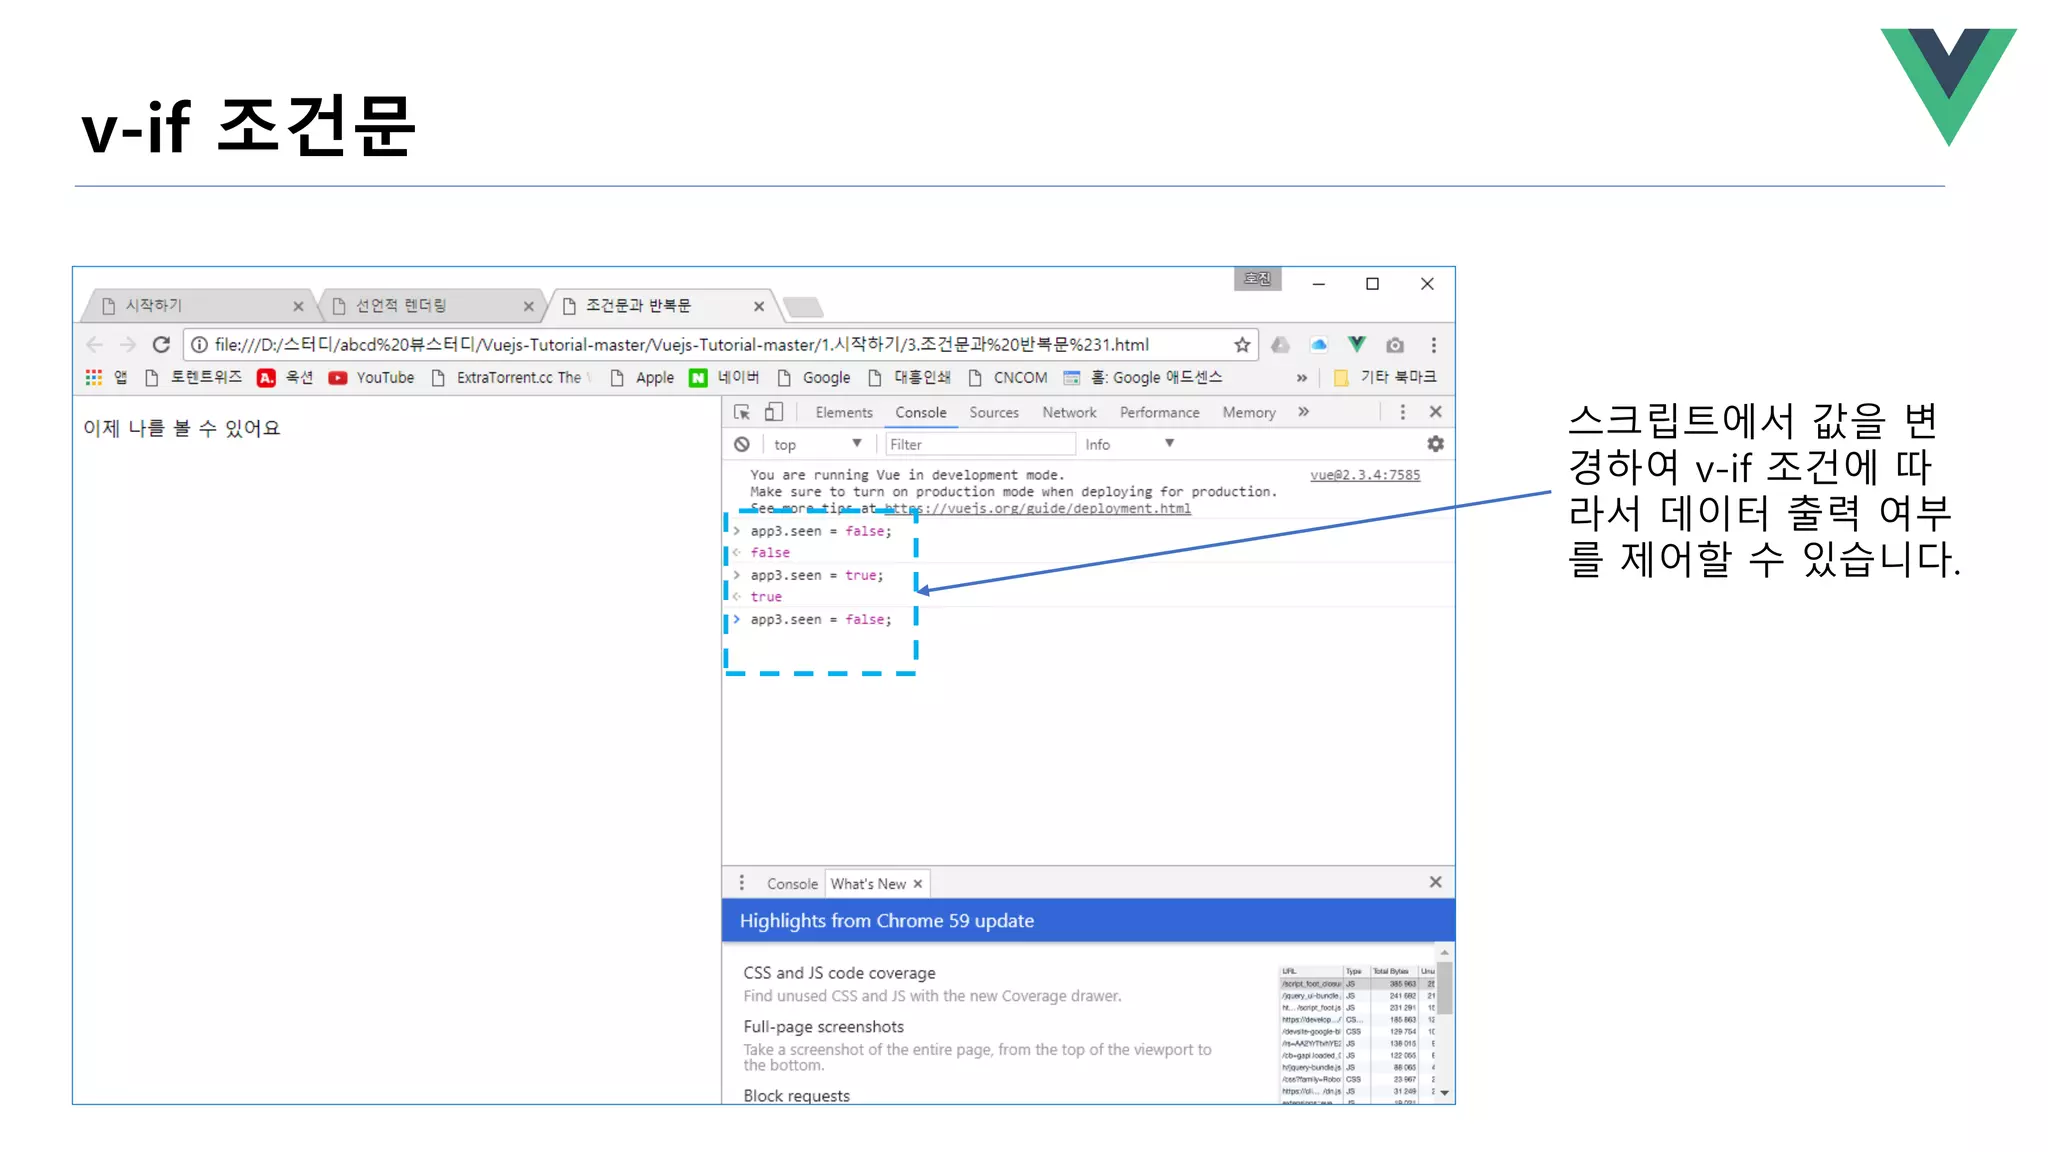Screen dimensions: 2048x1152
Task: Open the top context dropdown
Action: (x=817, y=444)
